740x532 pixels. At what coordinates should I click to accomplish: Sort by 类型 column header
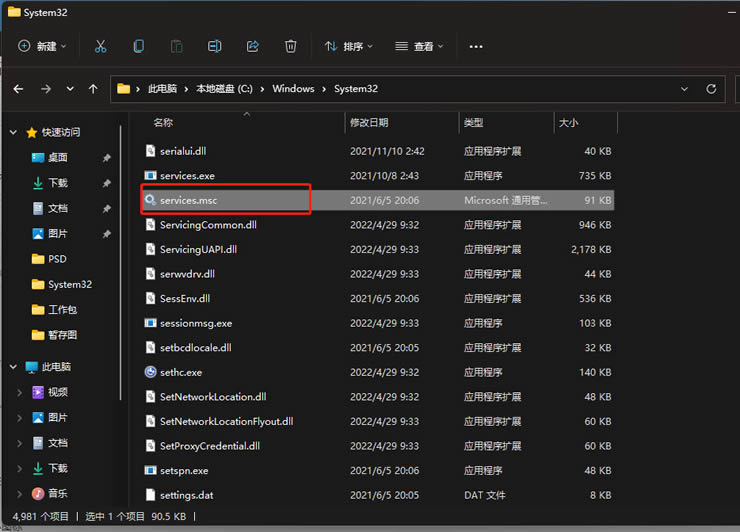tap(473, 123)
